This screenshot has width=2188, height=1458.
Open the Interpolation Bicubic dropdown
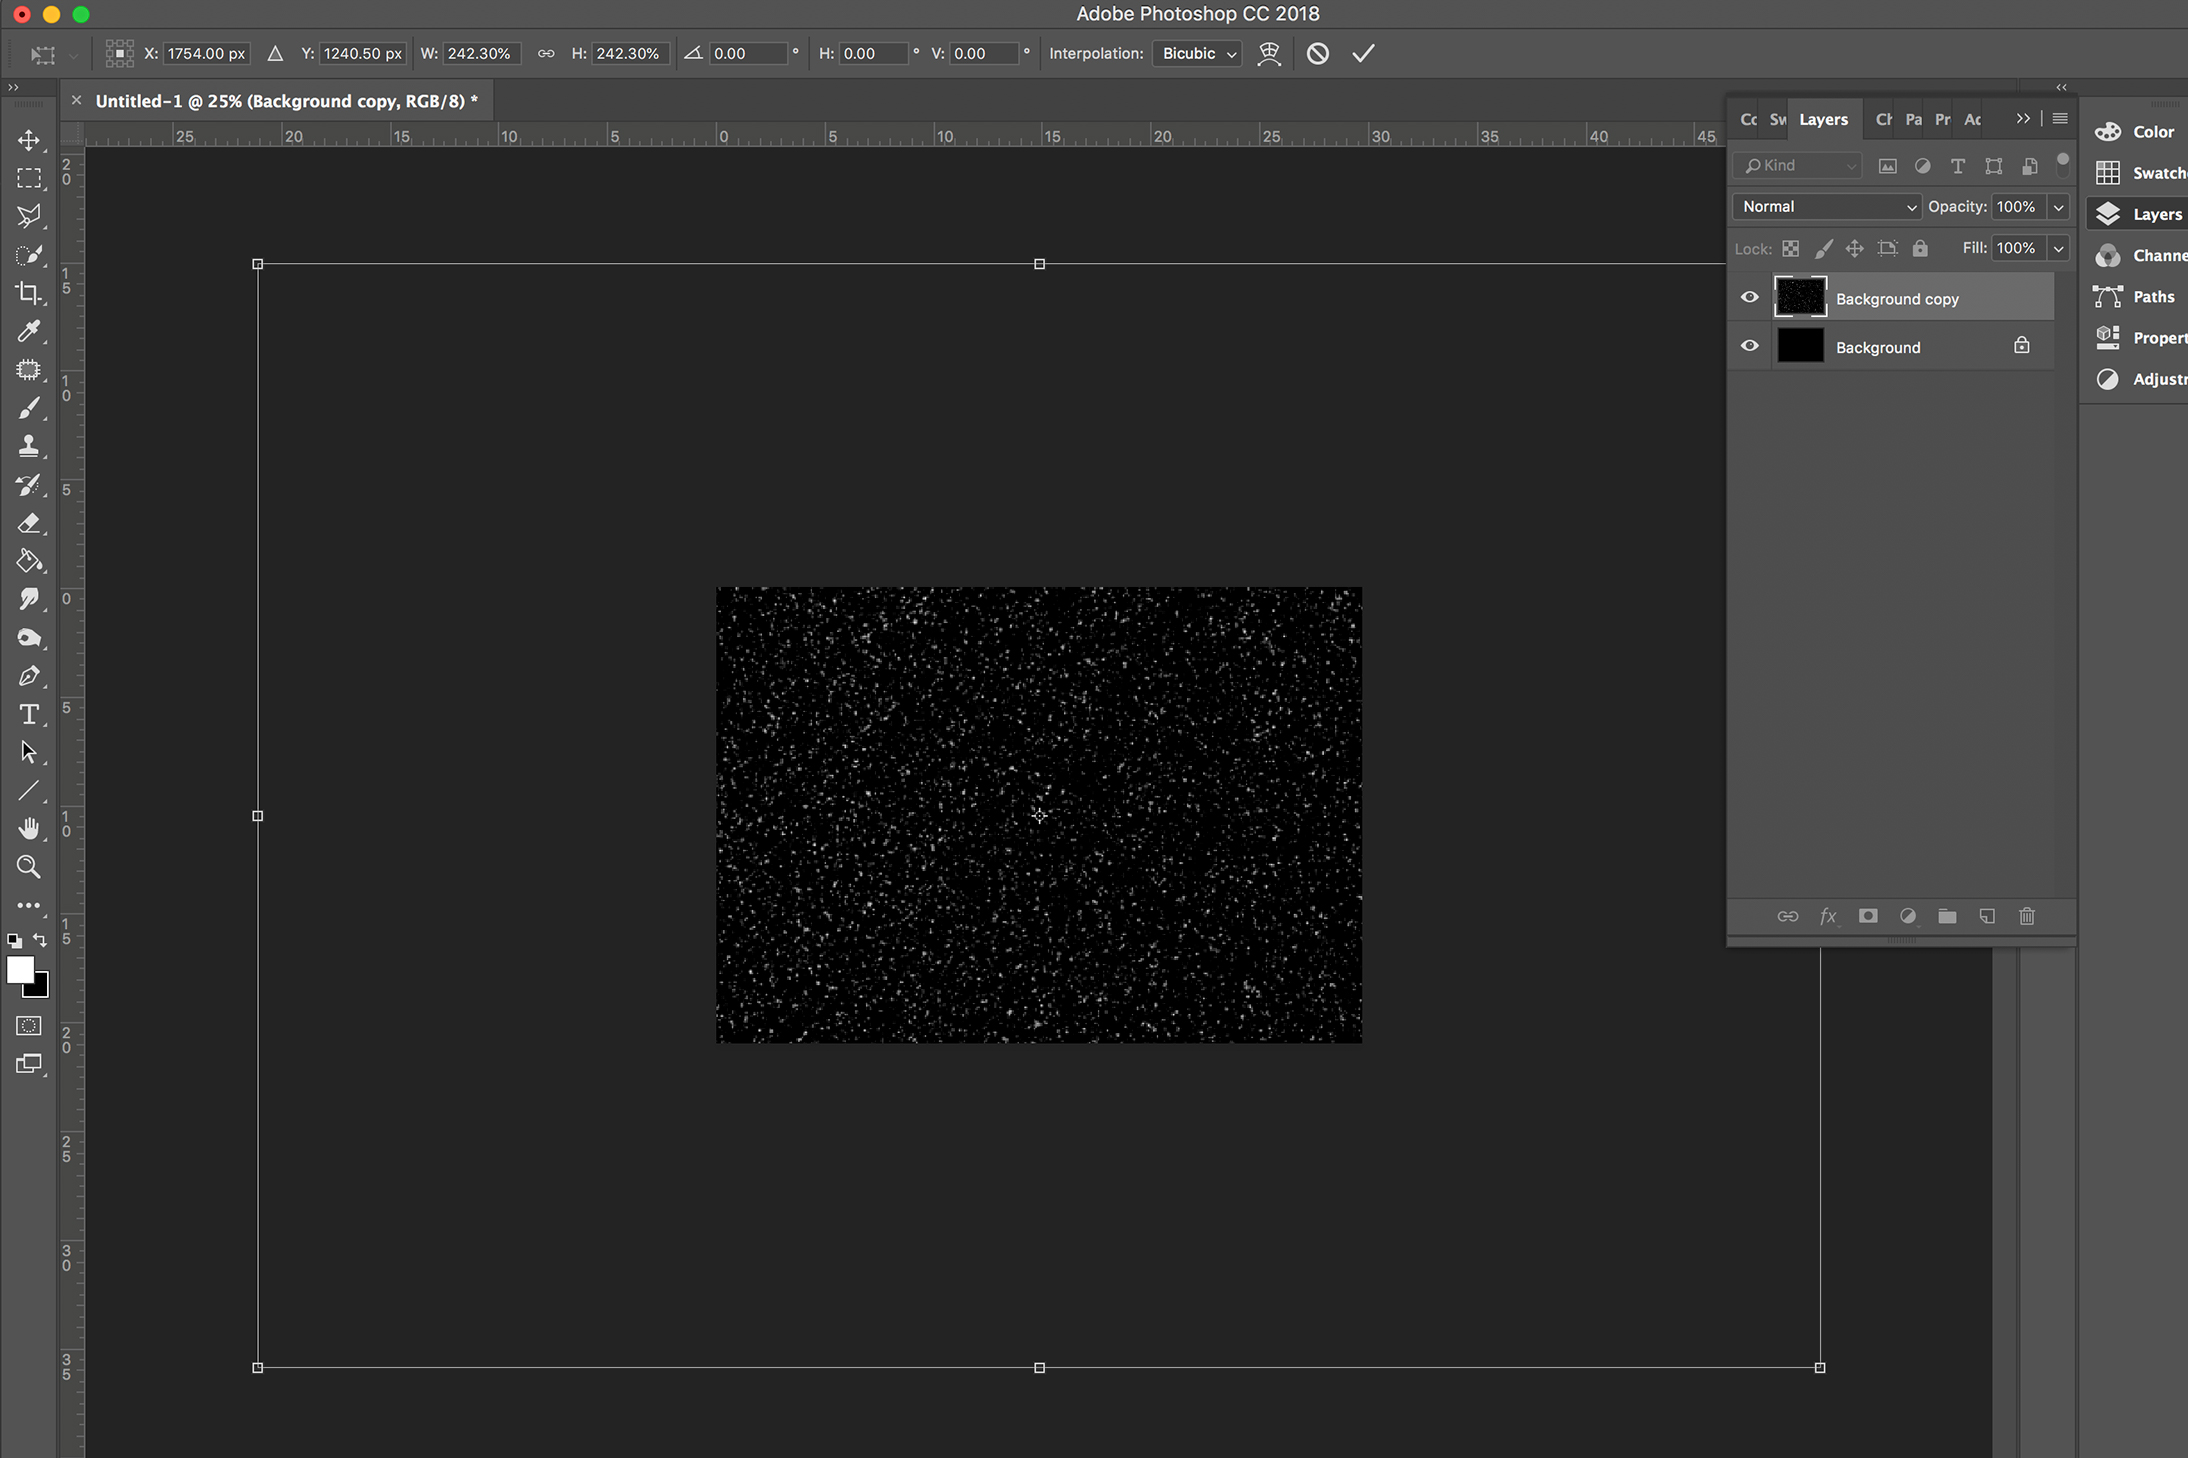coord(1197,54)
